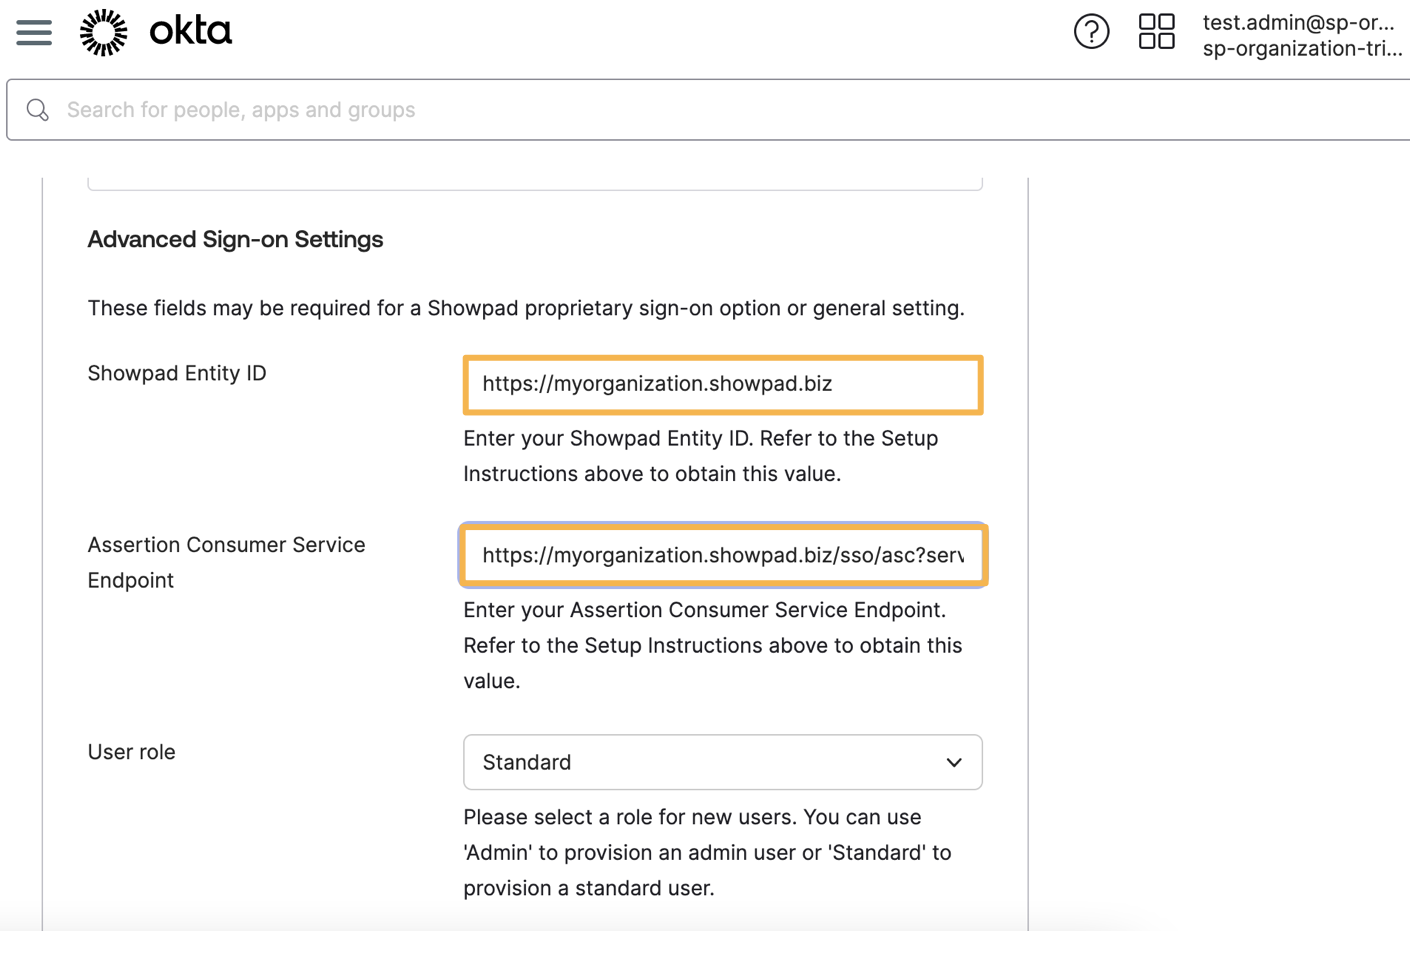Image resolution: width=1410 pixels, height=972 pixels.
Task: Focus the Assertion Consumer Service Endpoint field
Action: tap(723, 555)
